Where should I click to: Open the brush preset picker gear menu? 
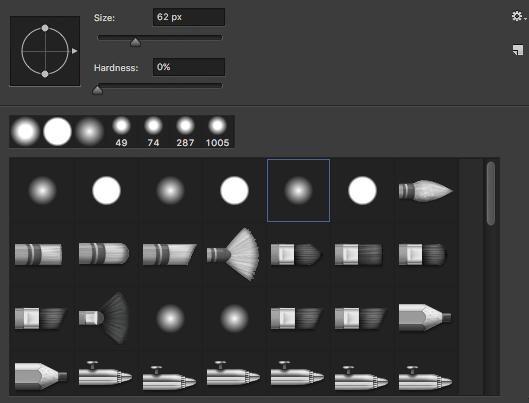point(519,16)
